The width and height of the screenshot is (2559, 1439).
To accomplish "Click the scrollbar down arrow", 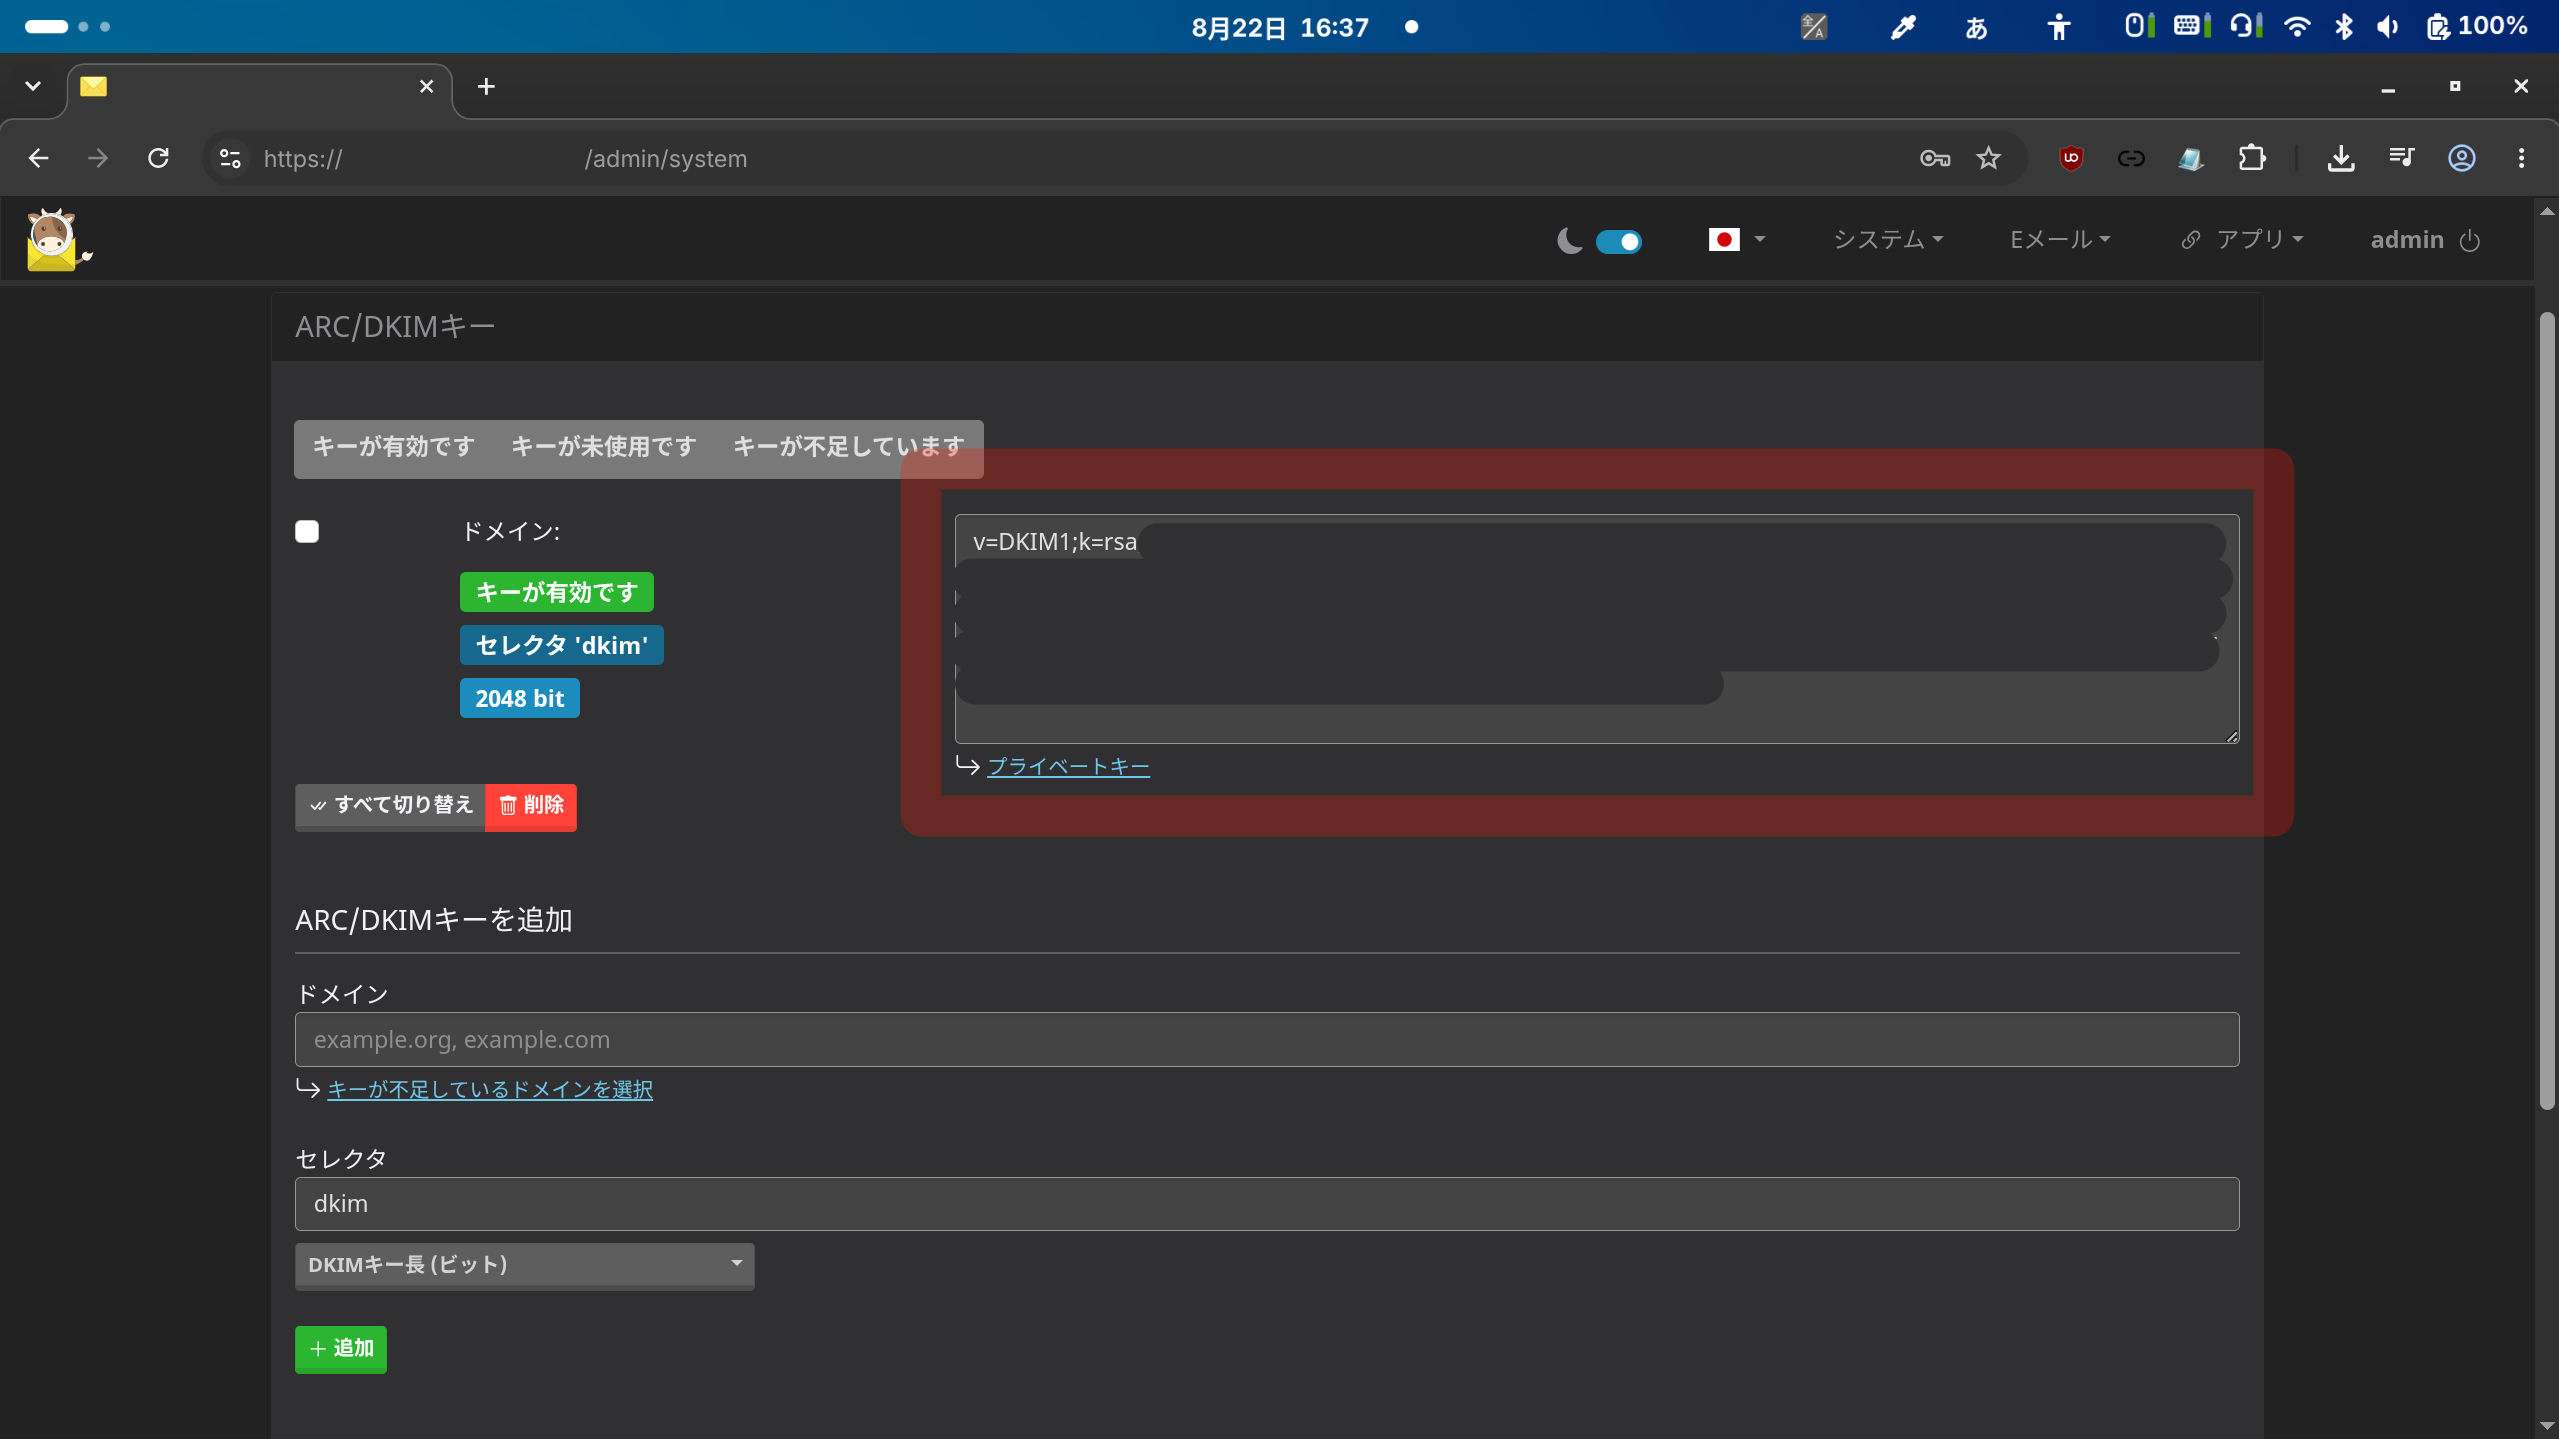I will click(x=2547, y=1426).
